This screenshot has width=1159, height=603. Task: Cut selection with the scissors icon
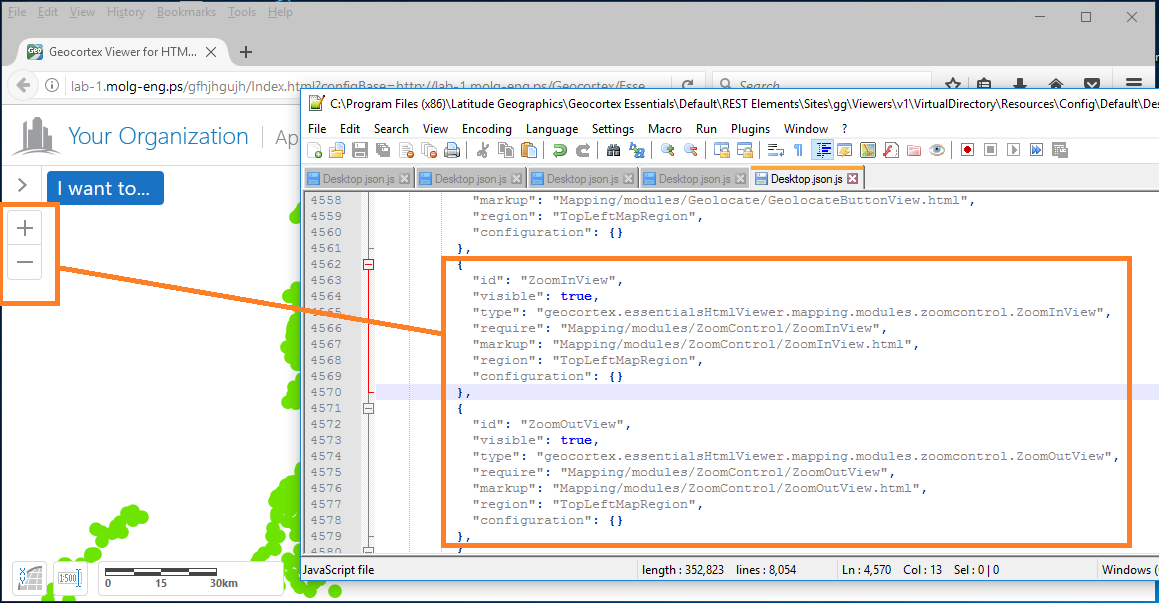(x=483, y=151)
